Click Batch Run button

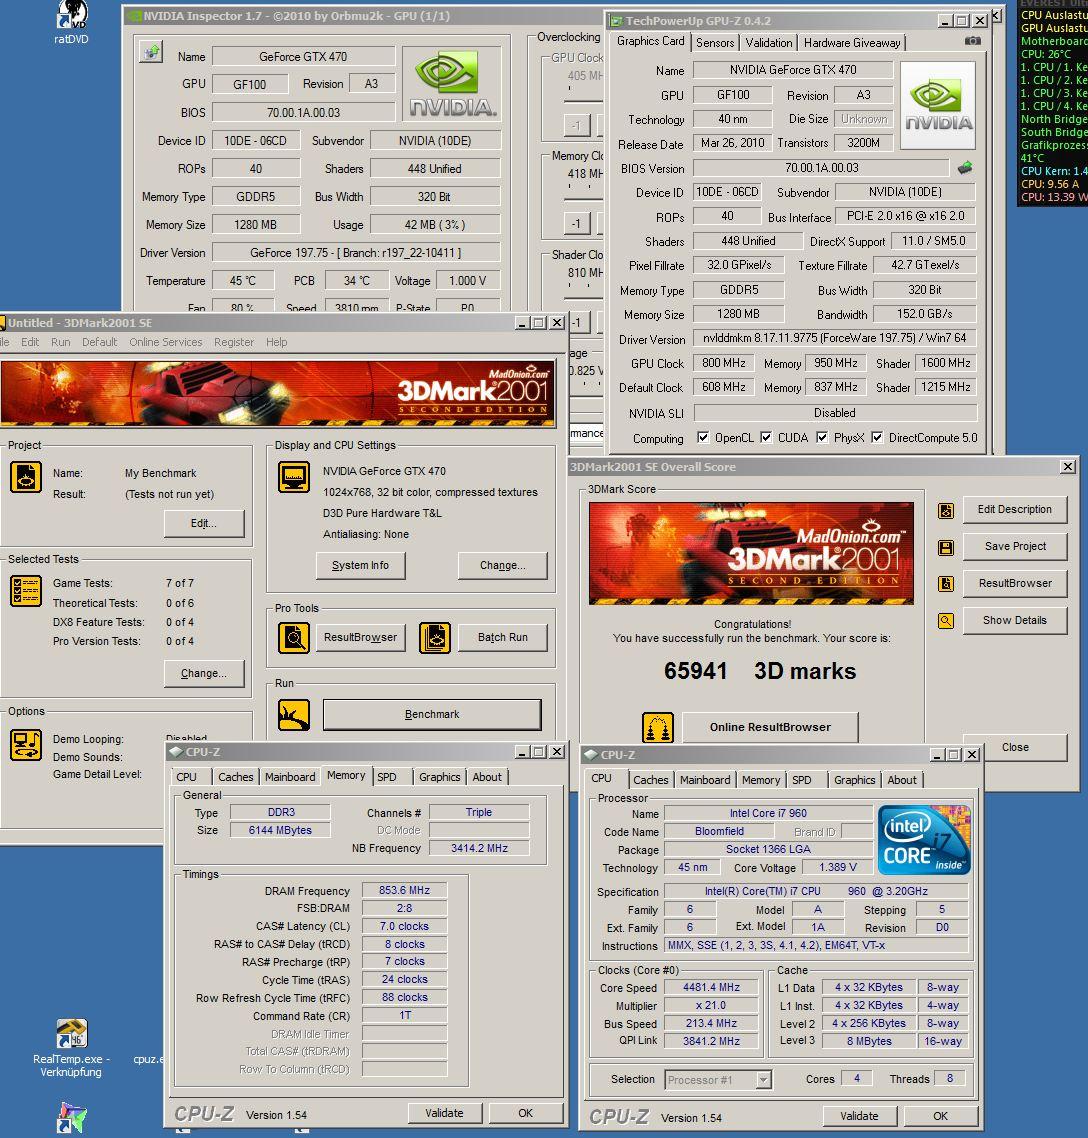502,637
